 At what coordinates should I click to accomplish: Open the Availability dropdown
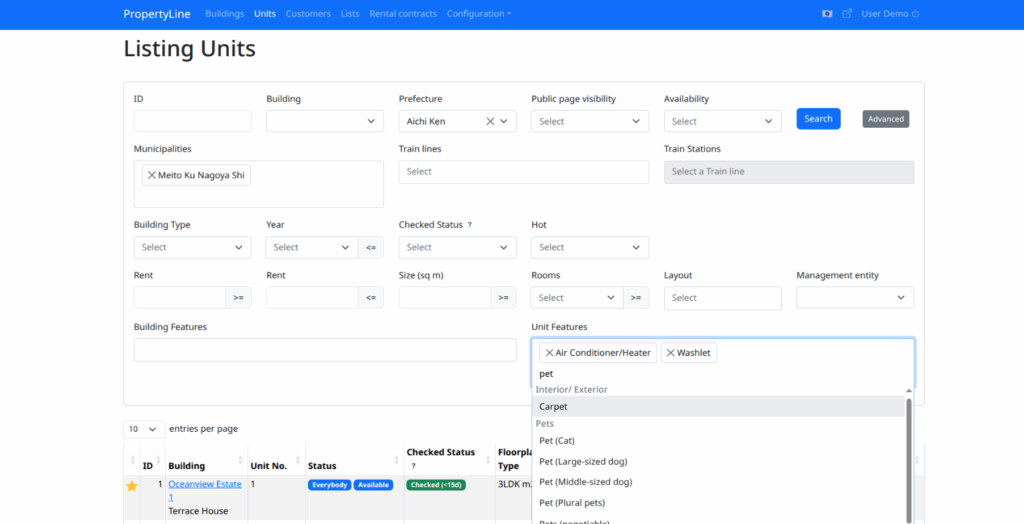722,121
